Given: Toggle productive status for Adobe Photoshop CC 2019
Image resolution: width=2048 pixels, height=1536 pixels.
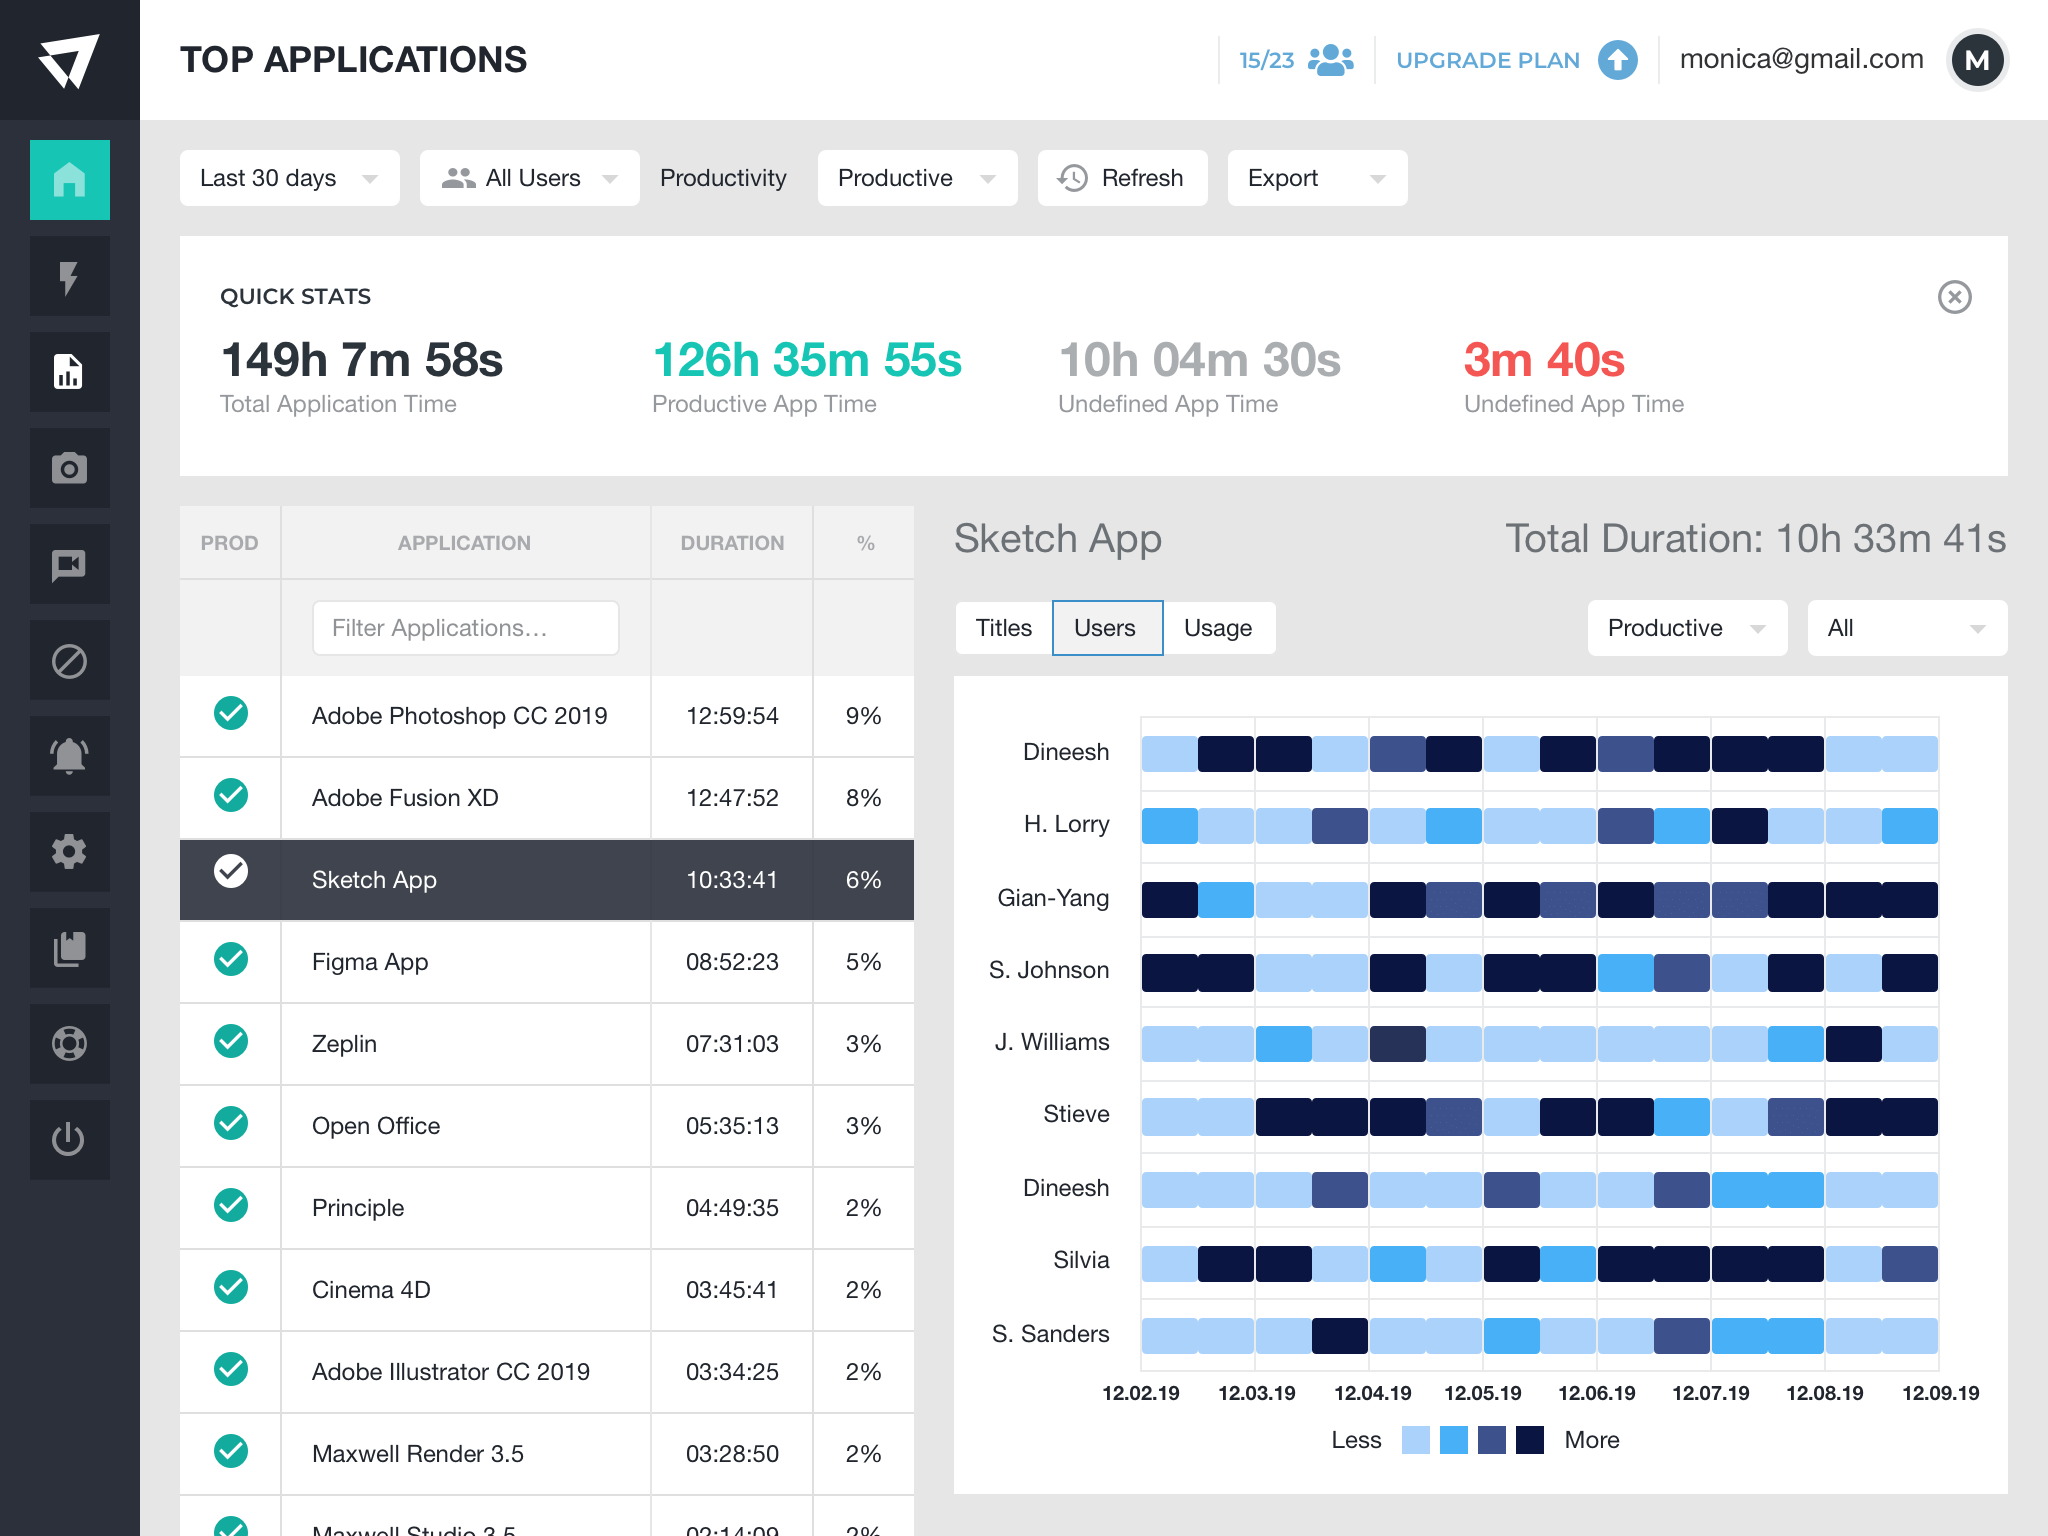Looking at the screenshot, I should pos(231,715).
